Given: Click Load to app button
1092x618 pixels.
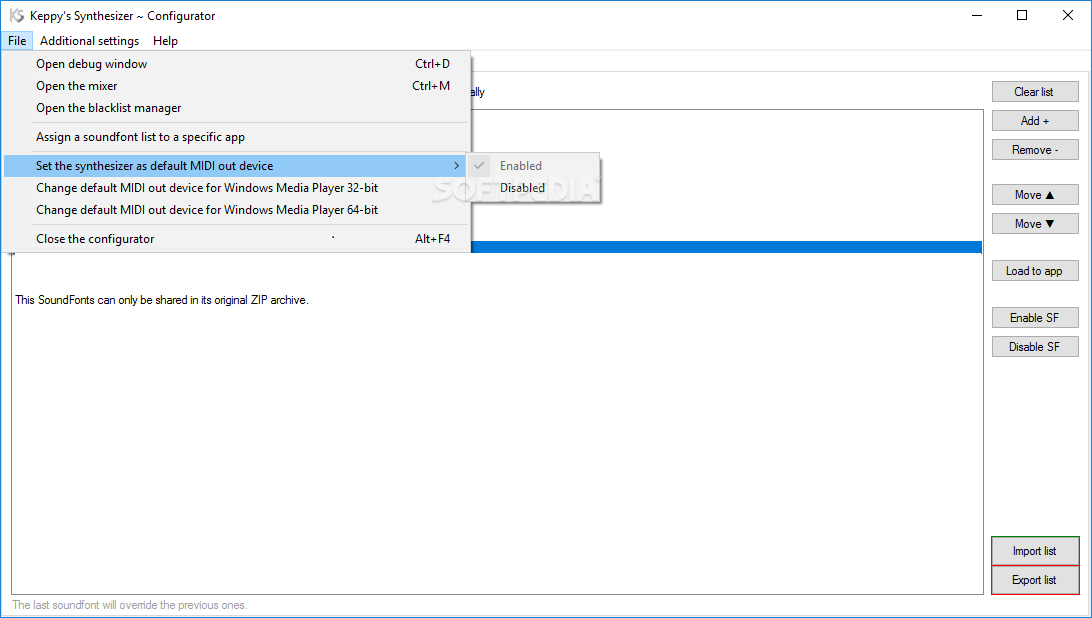Looking at the screenshot, I should click(1035, 271).
